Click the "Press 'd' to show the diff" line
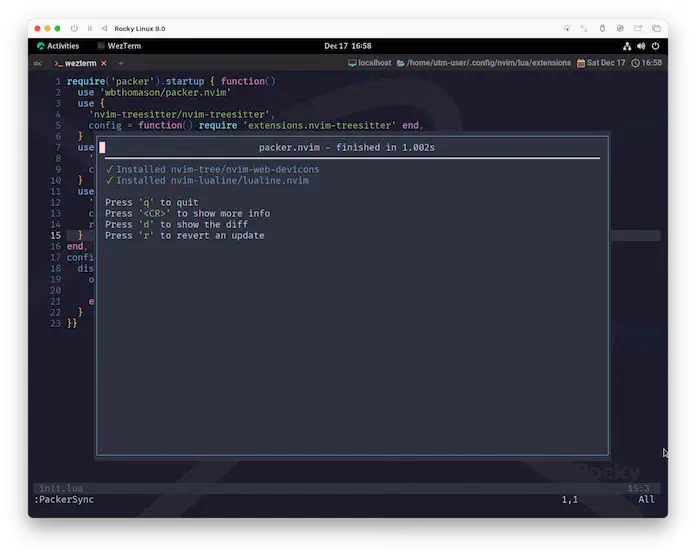Screen dimensions: 696x555 [x=176, y=225]
